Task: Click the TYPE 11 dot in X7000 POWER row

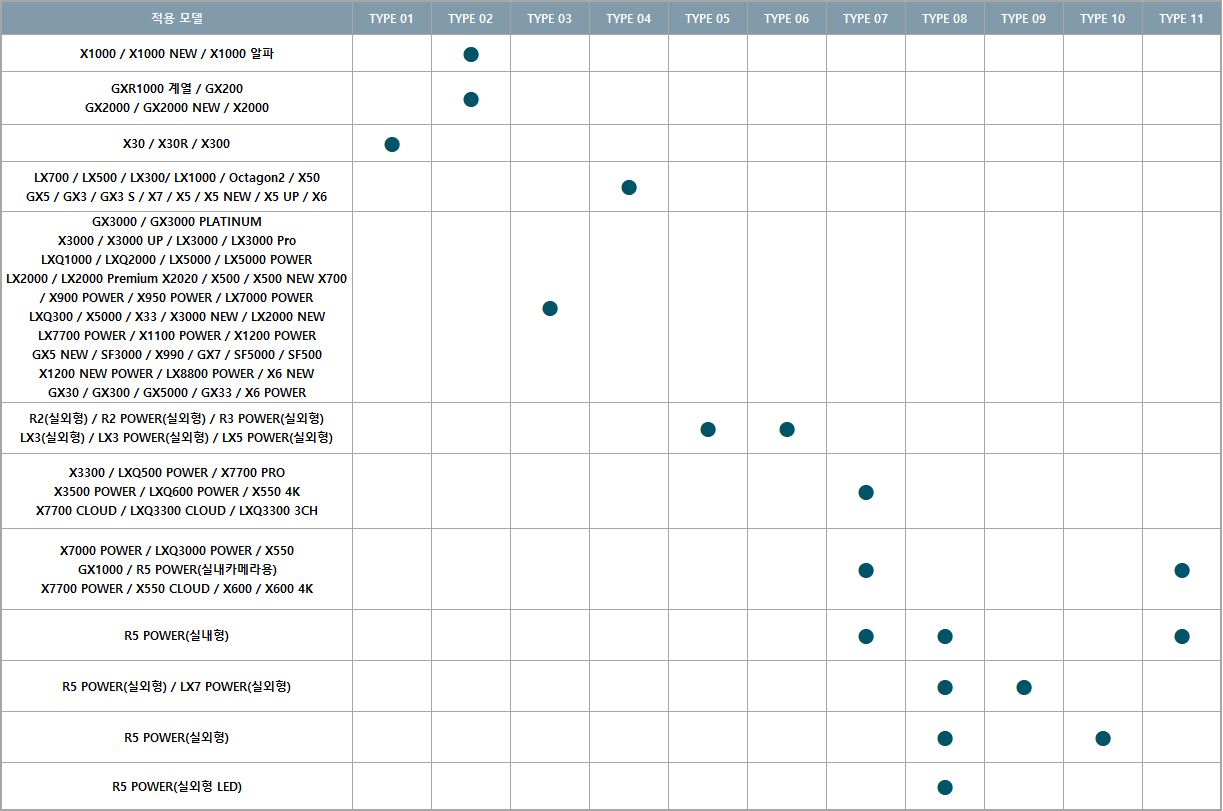Action: point(1182,570)
